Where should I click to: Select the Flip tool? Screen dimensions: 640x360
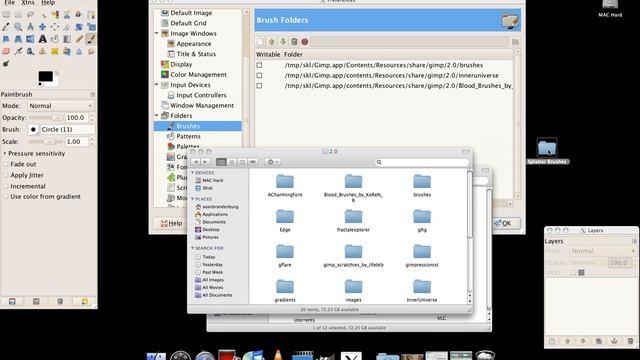[x=30, y=39]
